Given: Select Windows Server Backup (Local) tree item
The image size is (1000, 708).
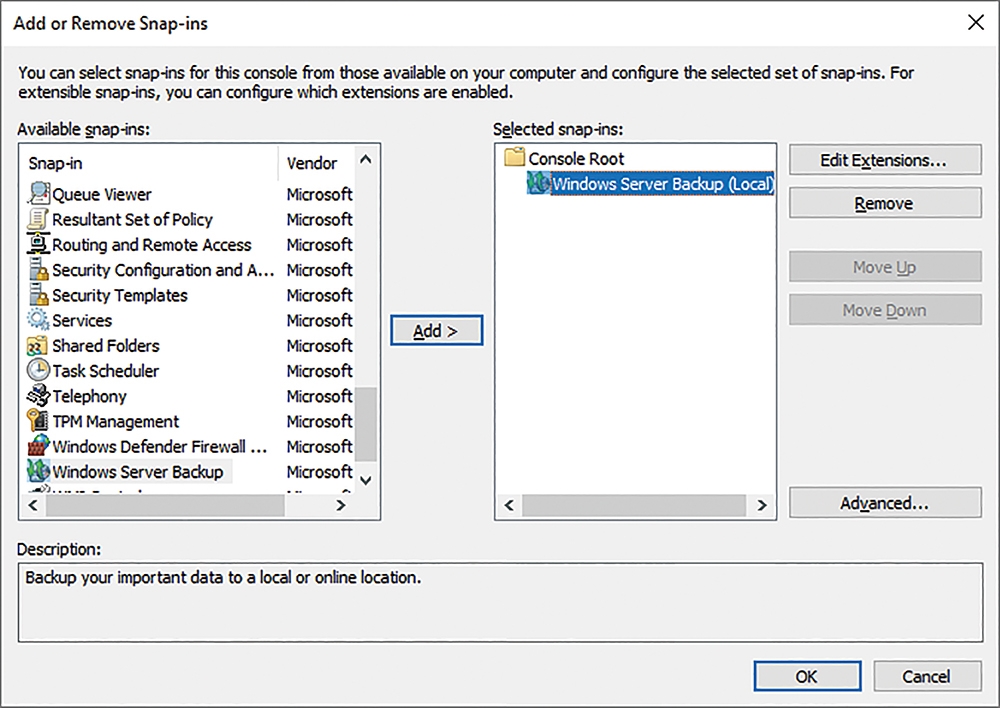Looking at the screenshot, I should pyautogui.click(x=663, y=184).
